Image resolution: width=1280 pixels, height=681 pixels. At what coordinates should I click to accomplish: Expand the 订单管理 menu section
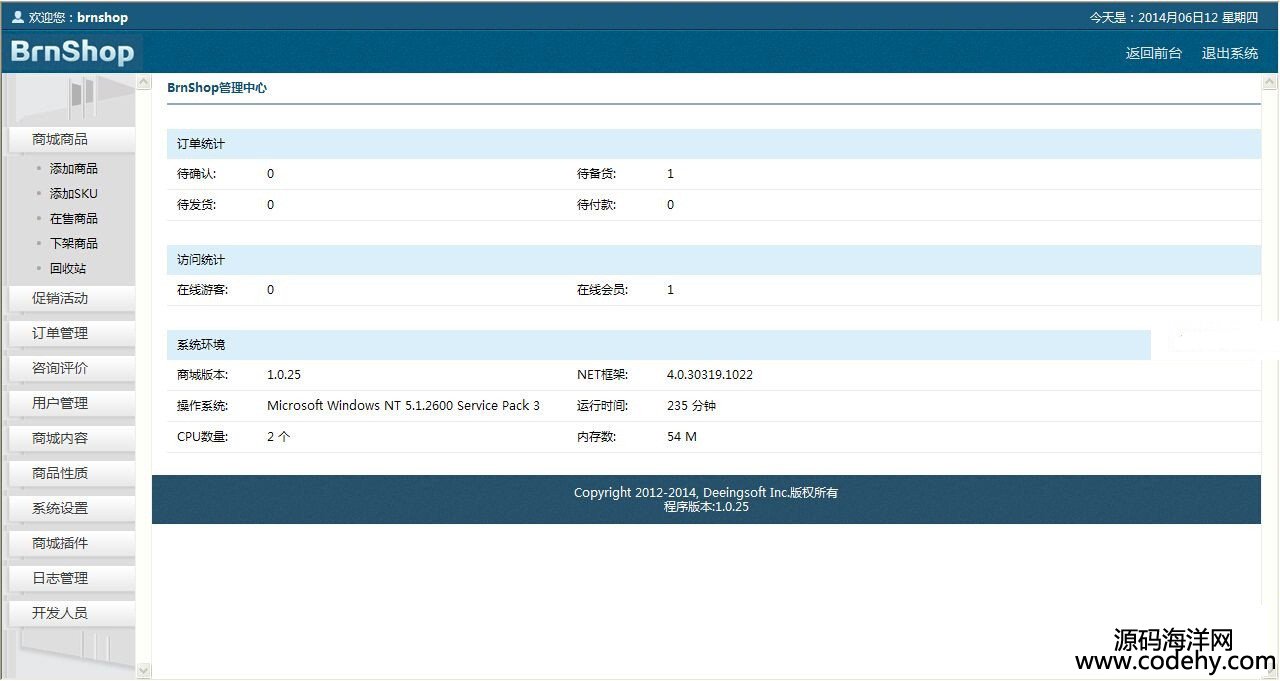click(60, 333)
